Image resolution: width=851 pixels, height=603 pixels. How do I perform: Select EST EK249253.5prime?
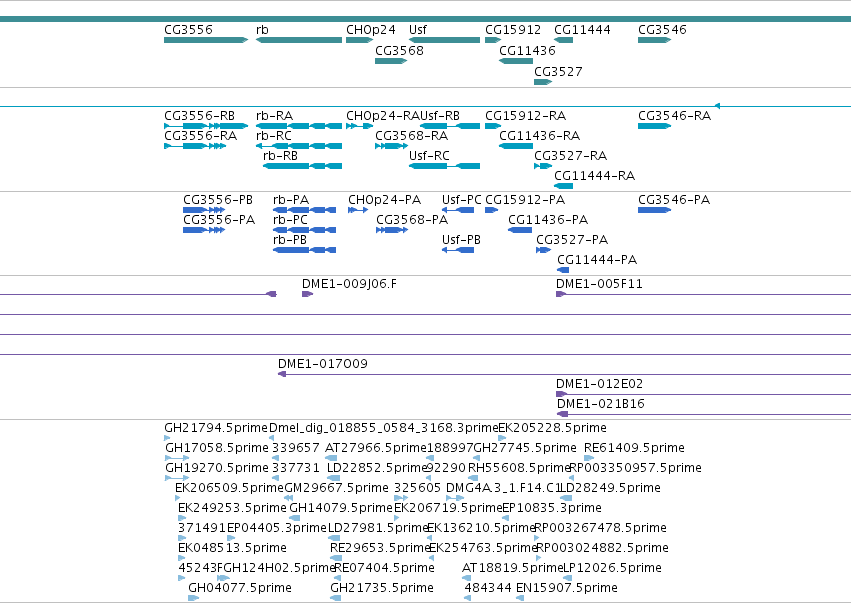182,519
